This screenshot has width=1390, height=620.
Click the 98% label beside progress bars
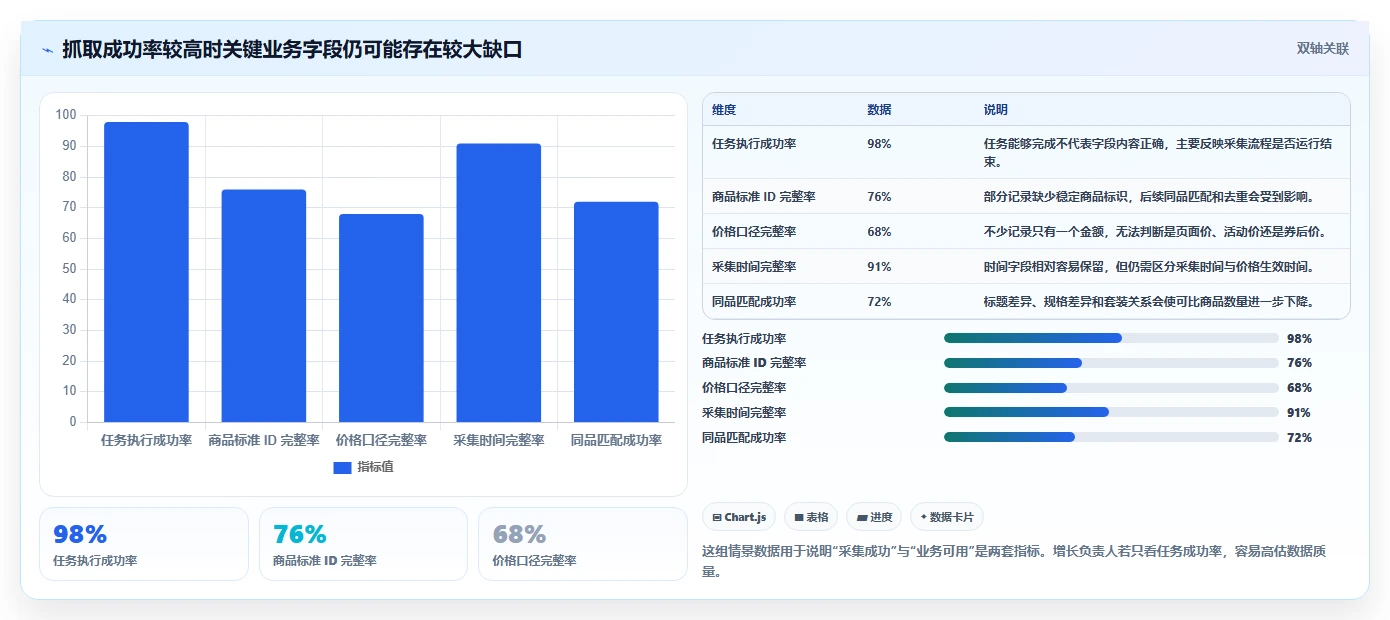pyautogui.click(x=1300, y=339)
